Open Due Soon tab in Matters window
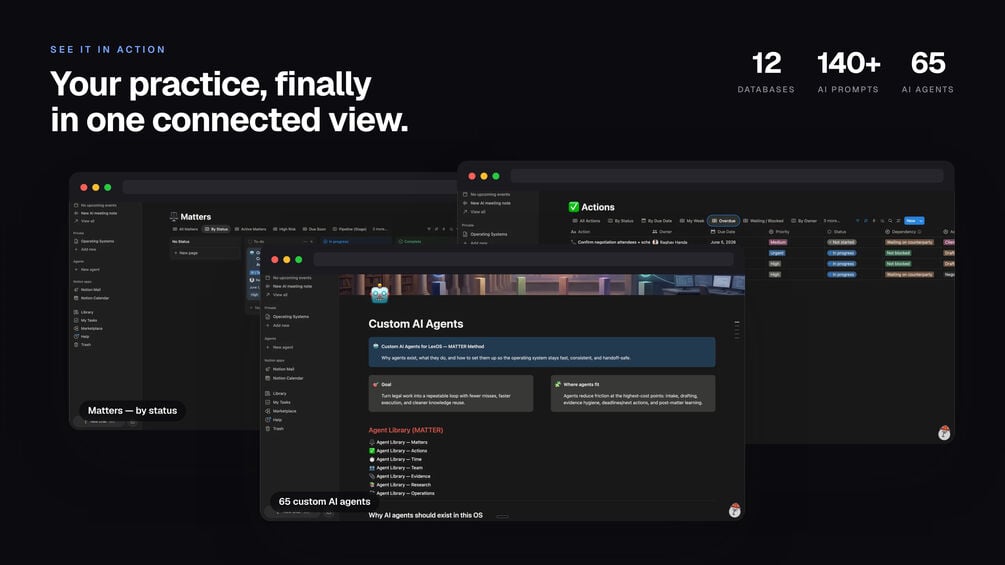The width and height of the screenshot is (1005, 565). pyautogui.click(x=315, y=229)
